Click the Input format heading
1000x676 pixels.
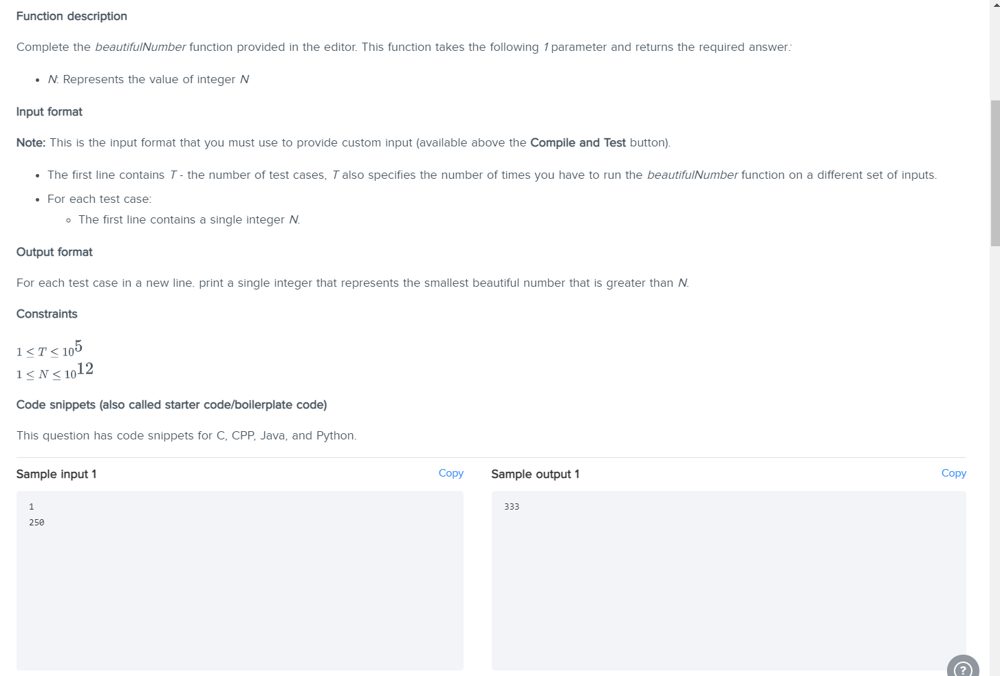tap(49, 112)
